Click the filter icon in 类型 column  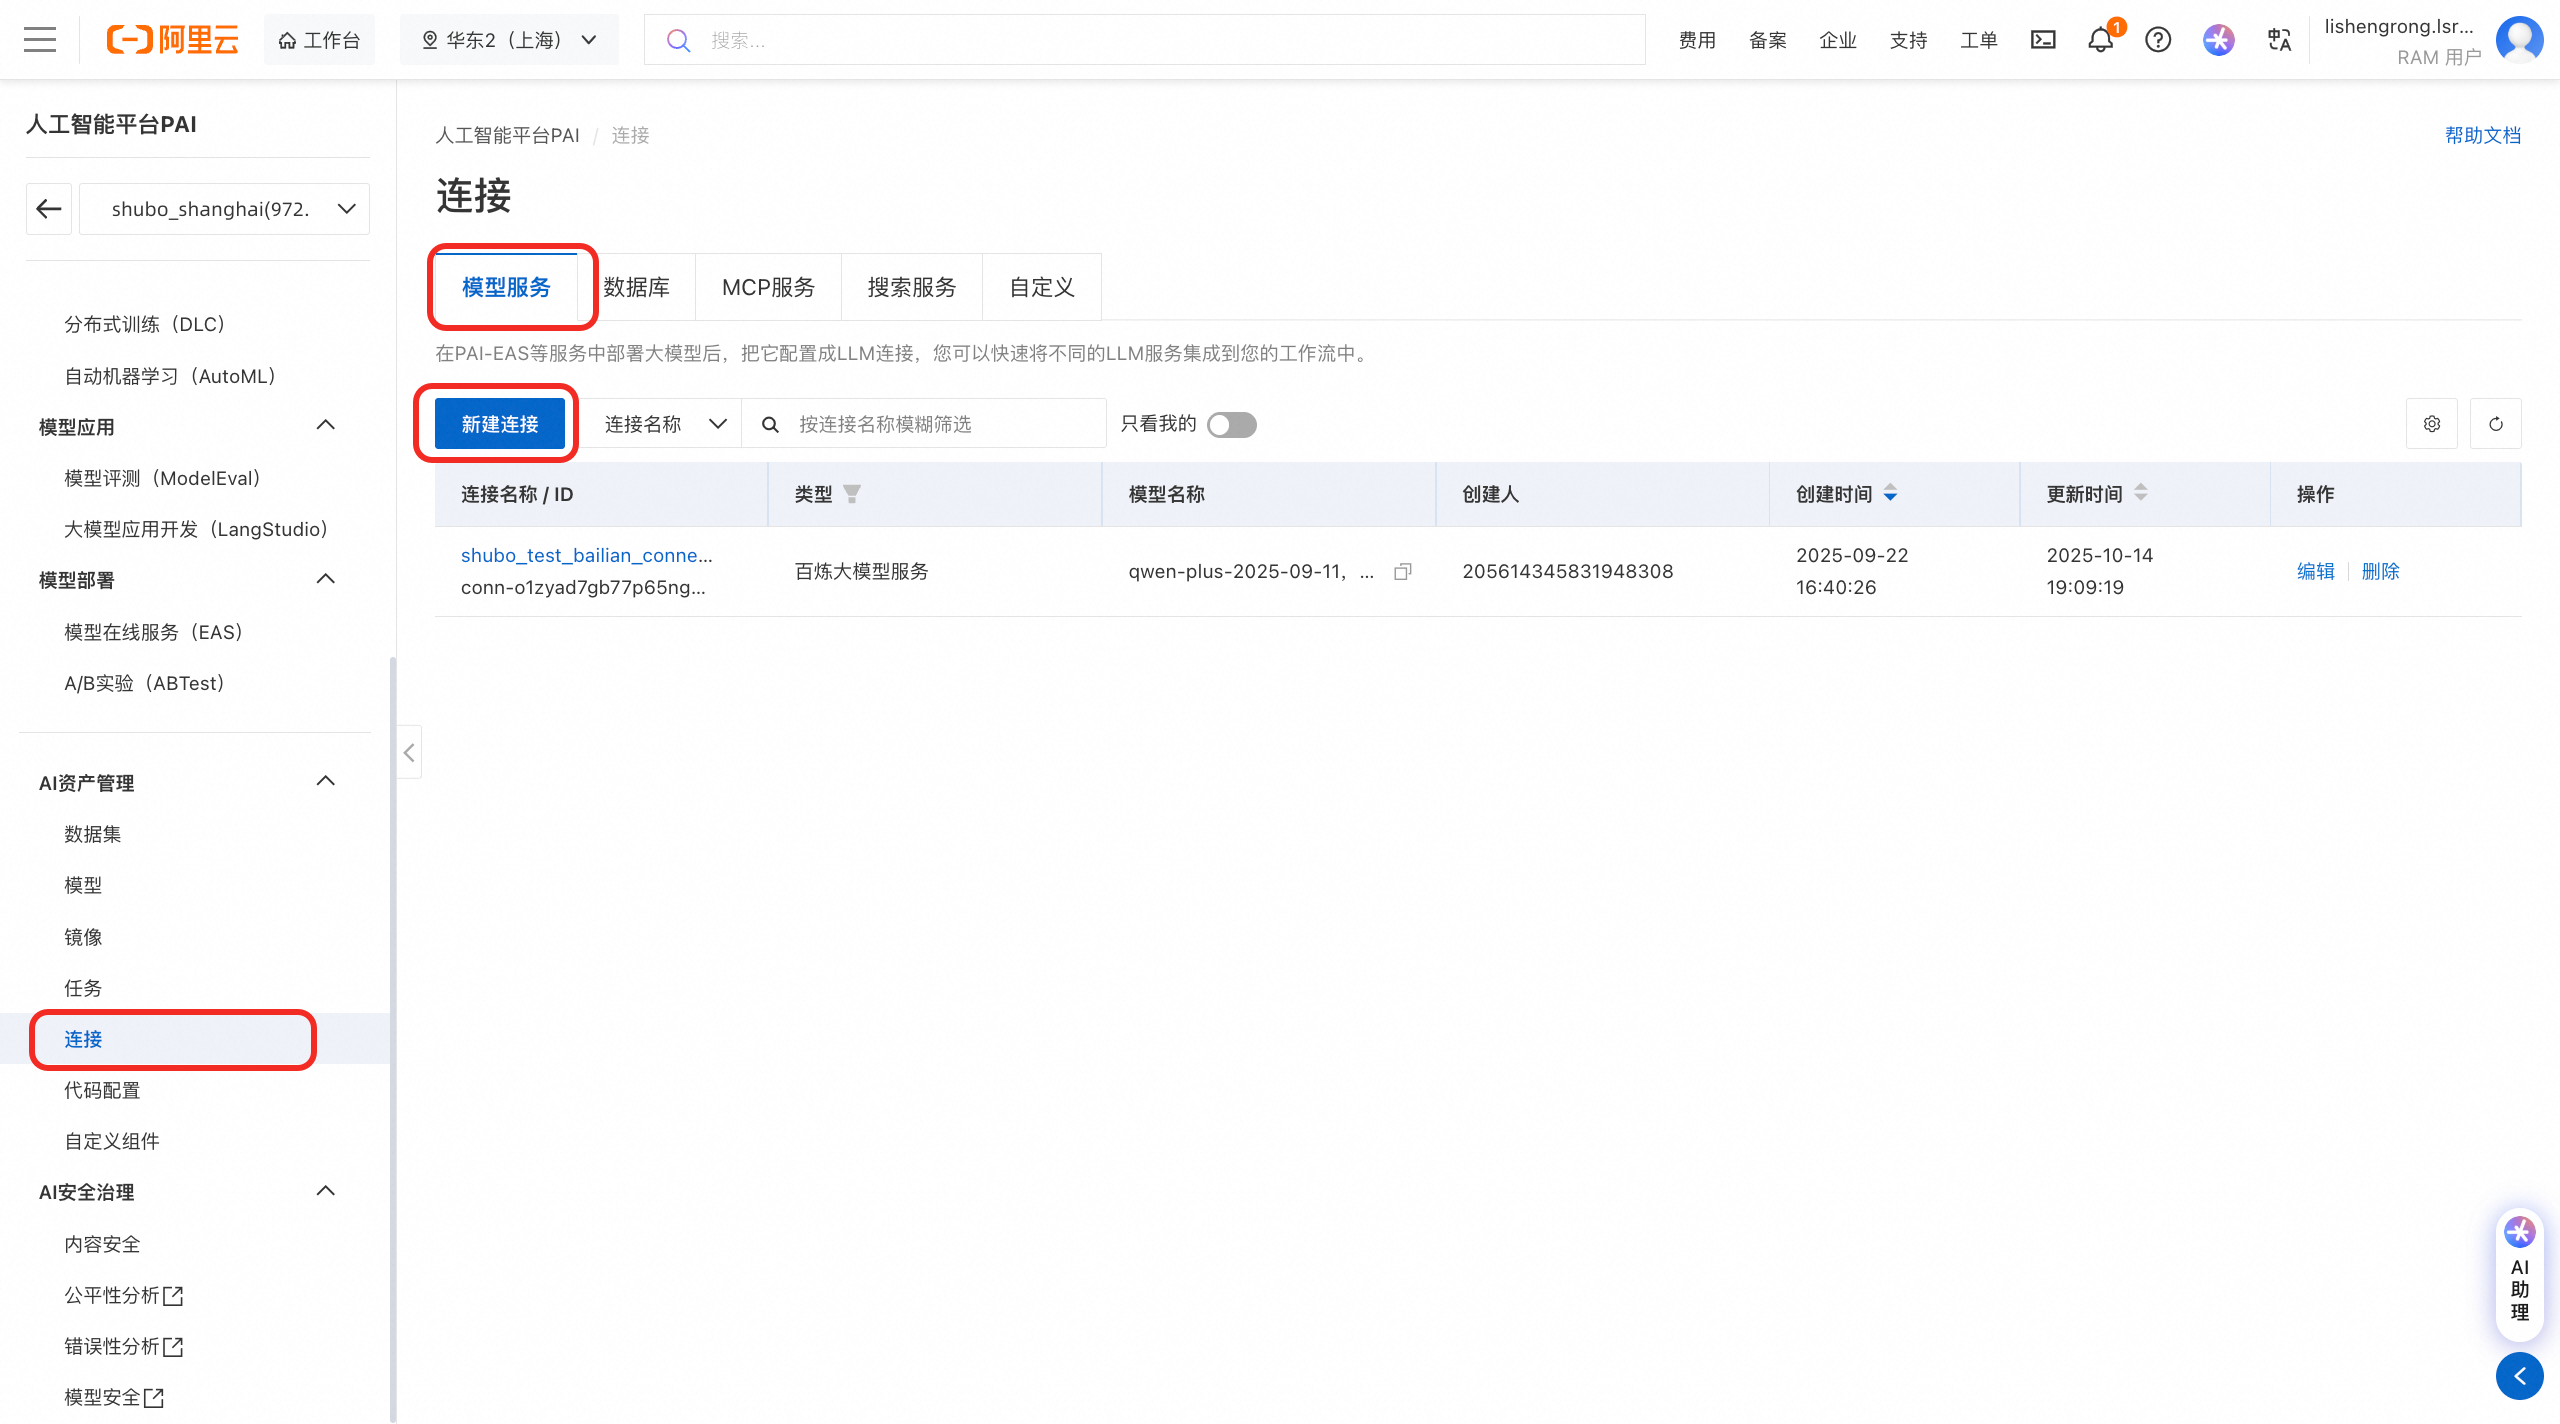(x=852, y=494)
